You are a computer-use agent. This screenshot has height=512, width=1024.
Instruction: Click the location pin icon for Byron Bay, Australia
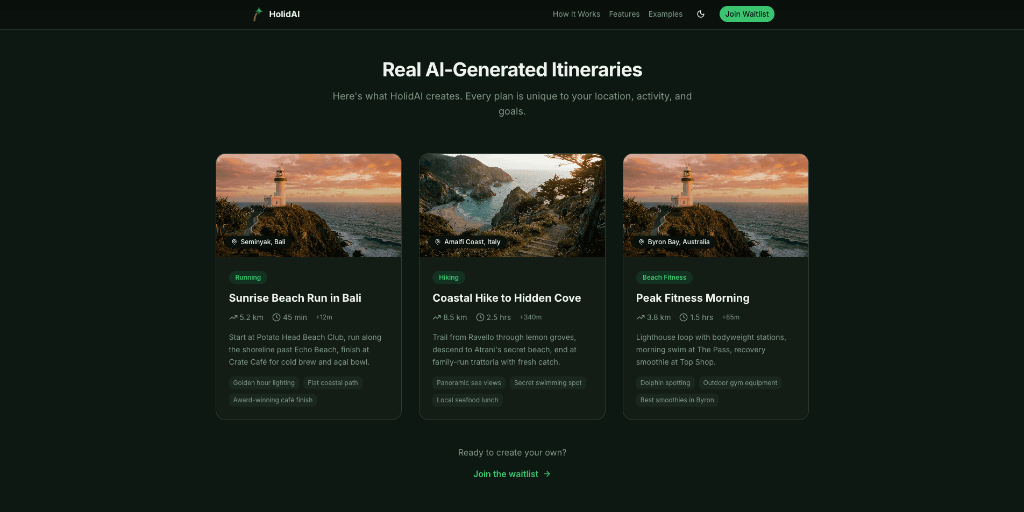tap(641, 242)
